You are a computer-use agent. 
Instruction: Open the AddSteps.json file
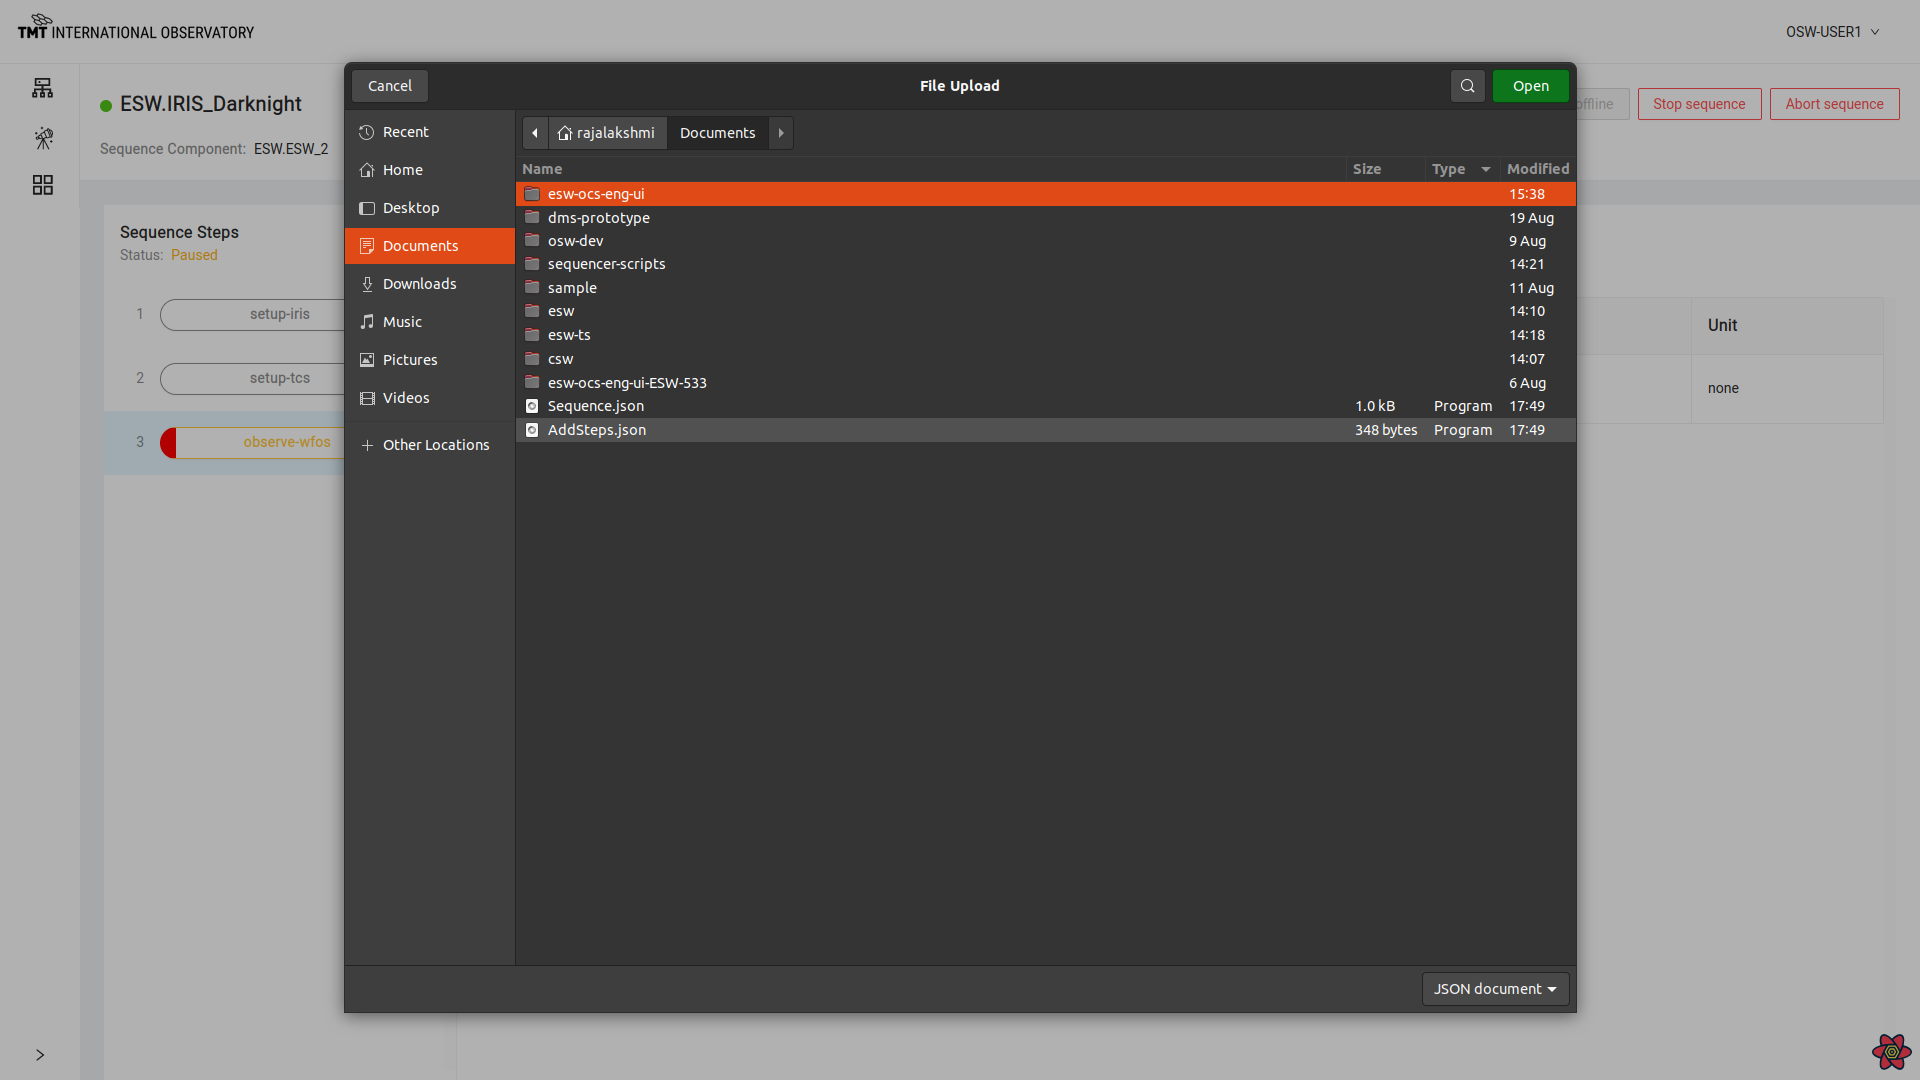point(597,430)
